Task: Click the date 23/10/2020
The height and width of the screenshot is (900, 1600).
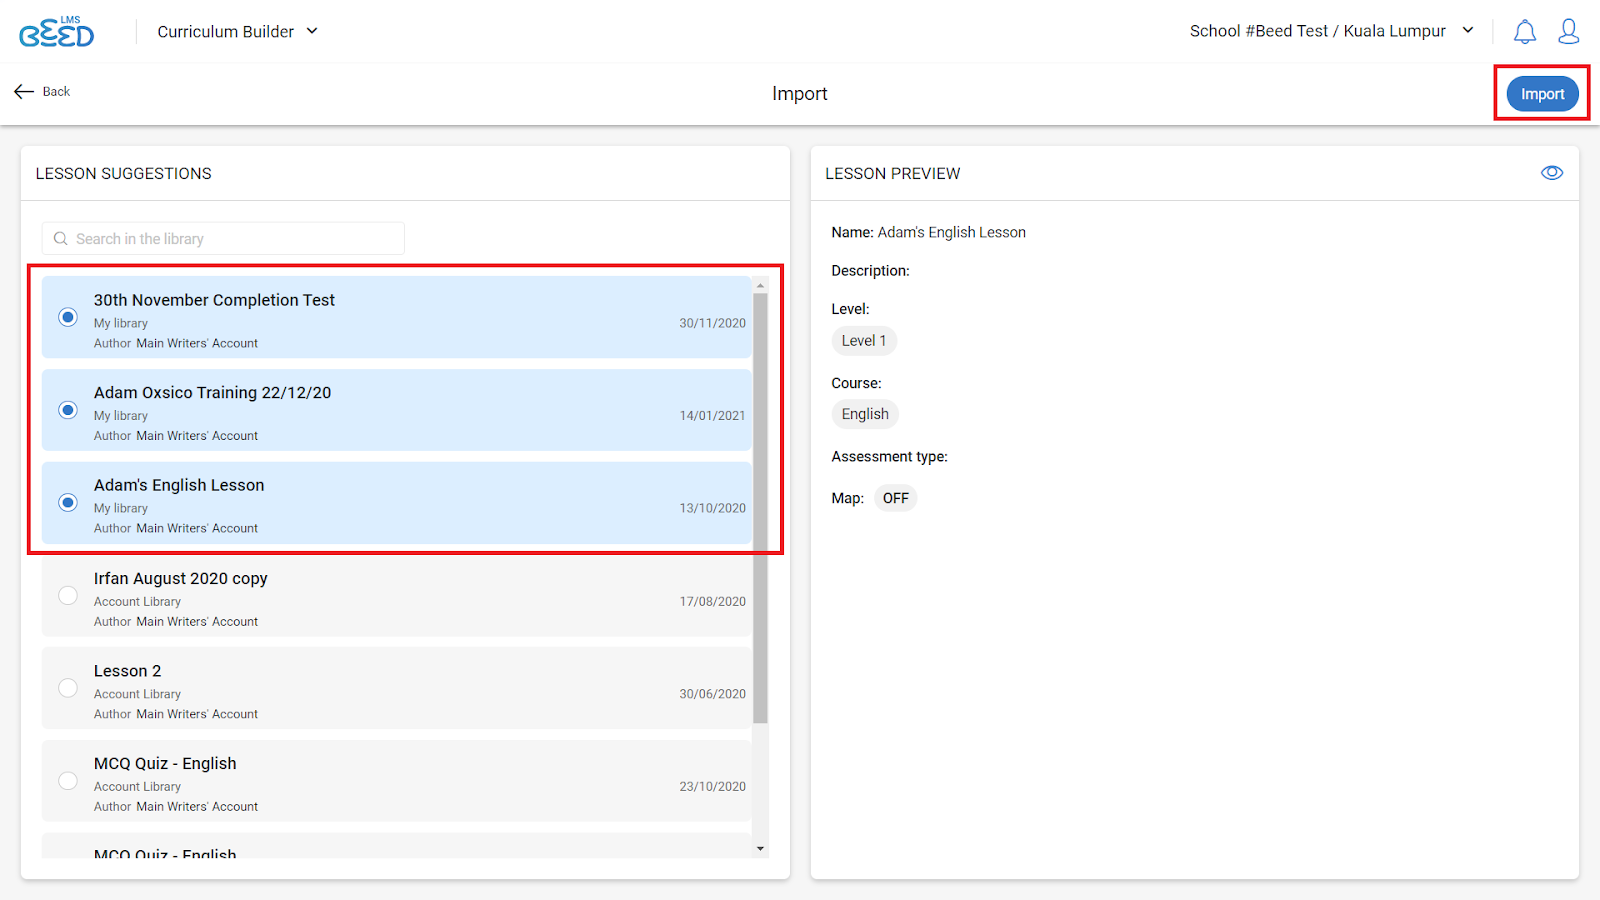Action: coord(712,787)
